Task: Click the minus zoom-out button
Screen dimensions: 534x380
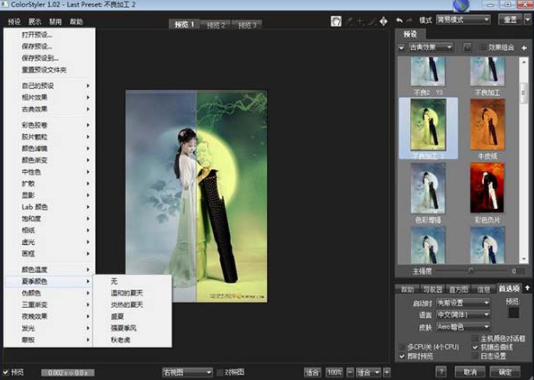Action: (350, 372)
